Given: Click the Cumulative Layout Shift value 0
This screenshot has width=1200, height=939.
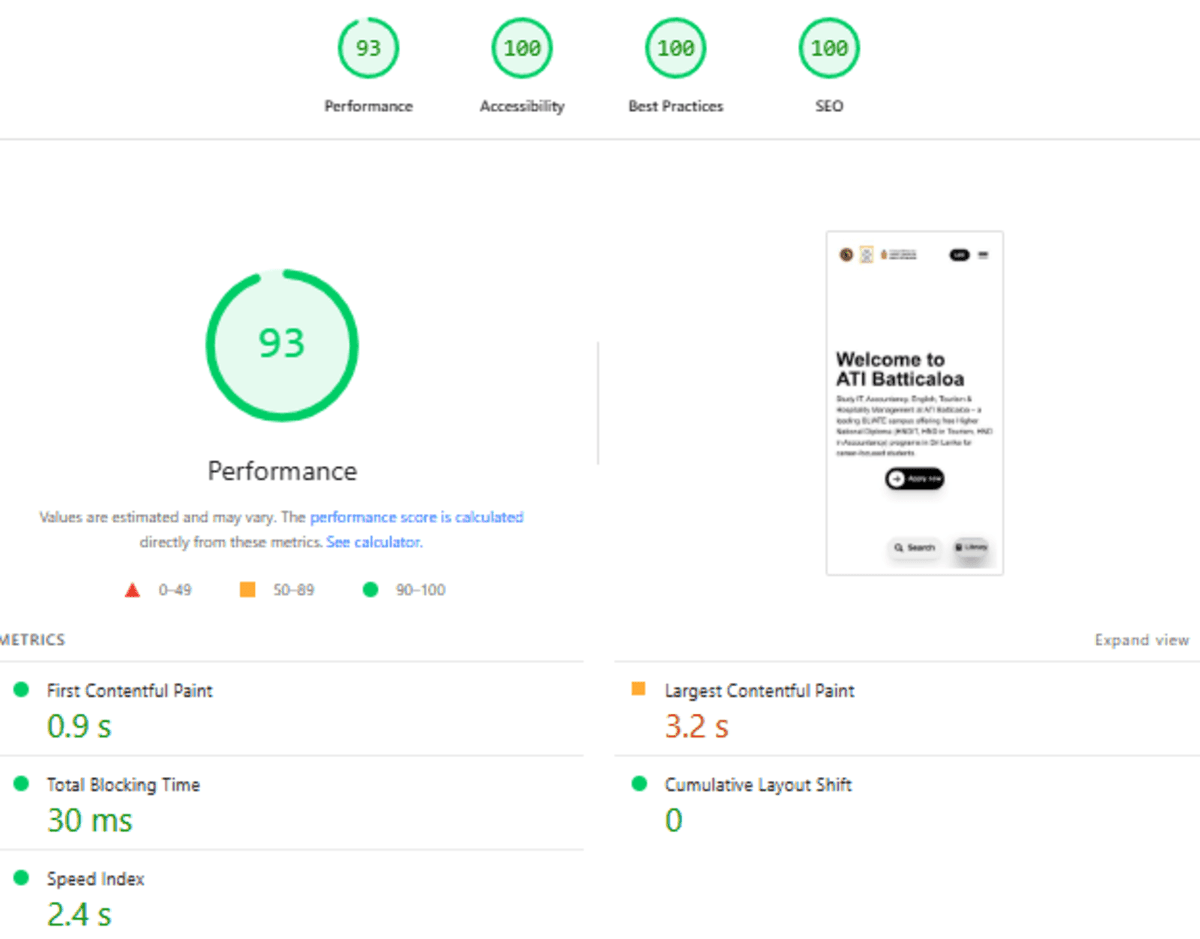Looking at the screenshot, I should point(674,820).
